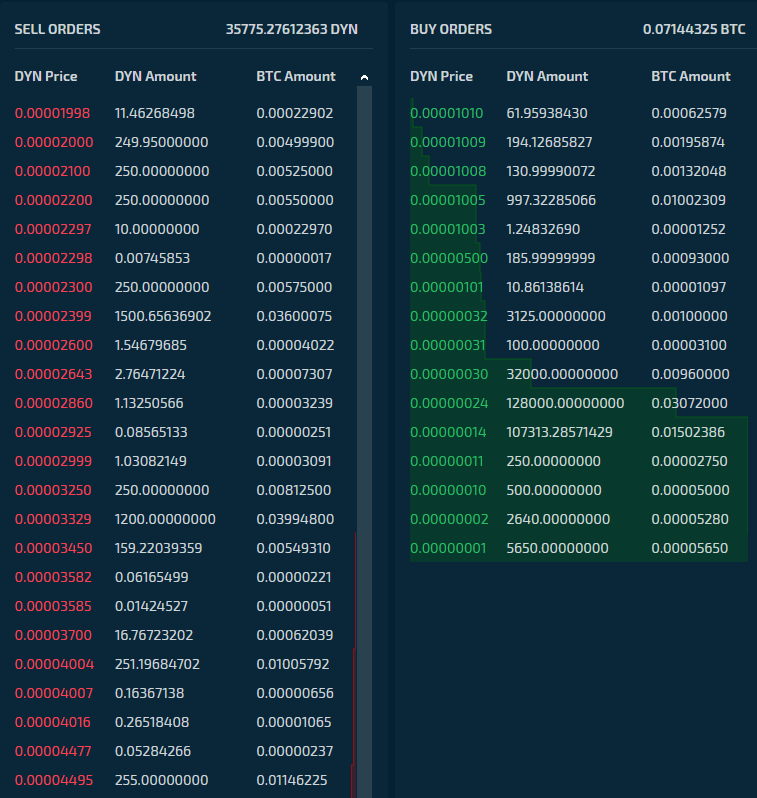Select sell order priced 0.00003582
This screenshot has width=757, height=798.
(x=185, y=577)
